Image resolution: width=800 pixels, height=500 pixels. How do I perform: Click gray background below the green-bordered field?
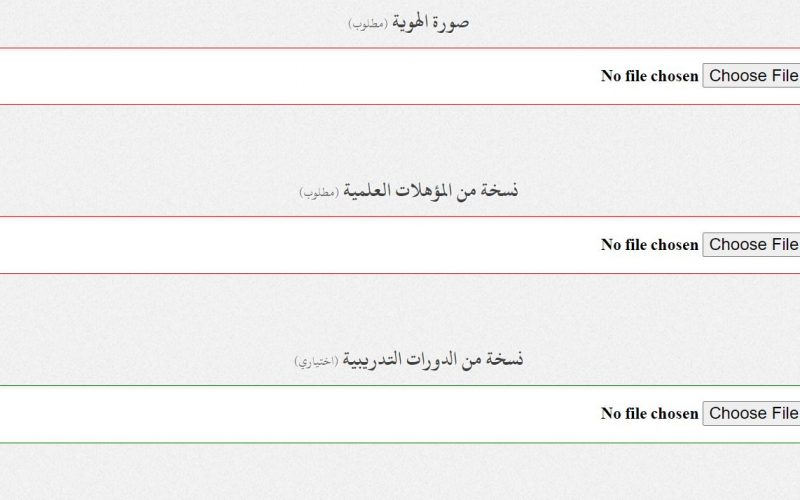tap(400, 472)
